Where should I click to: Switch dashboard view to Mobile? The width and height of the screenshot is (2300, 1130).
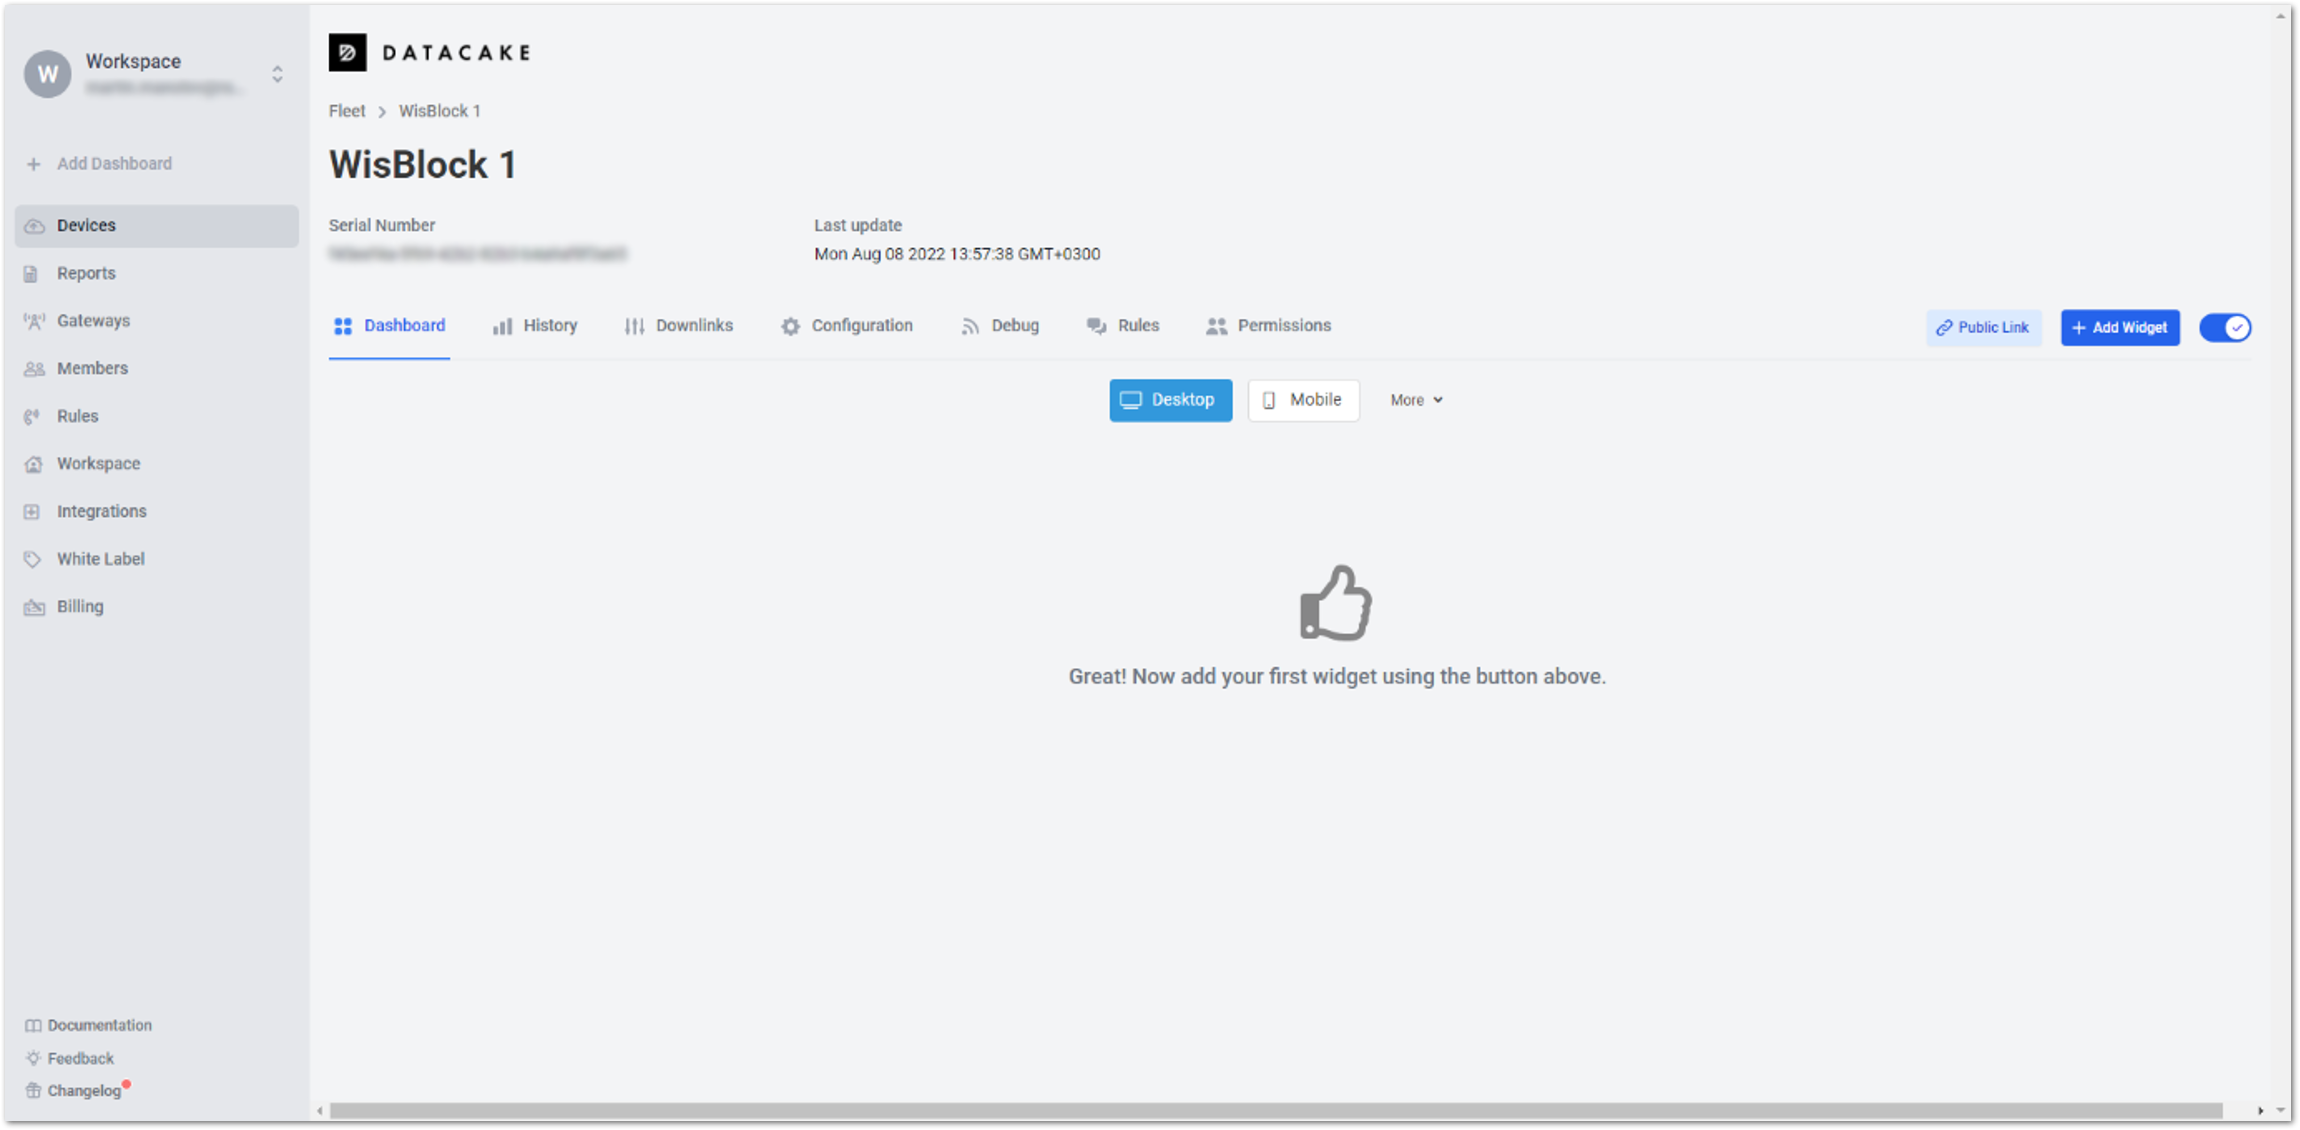[1303, 400]
